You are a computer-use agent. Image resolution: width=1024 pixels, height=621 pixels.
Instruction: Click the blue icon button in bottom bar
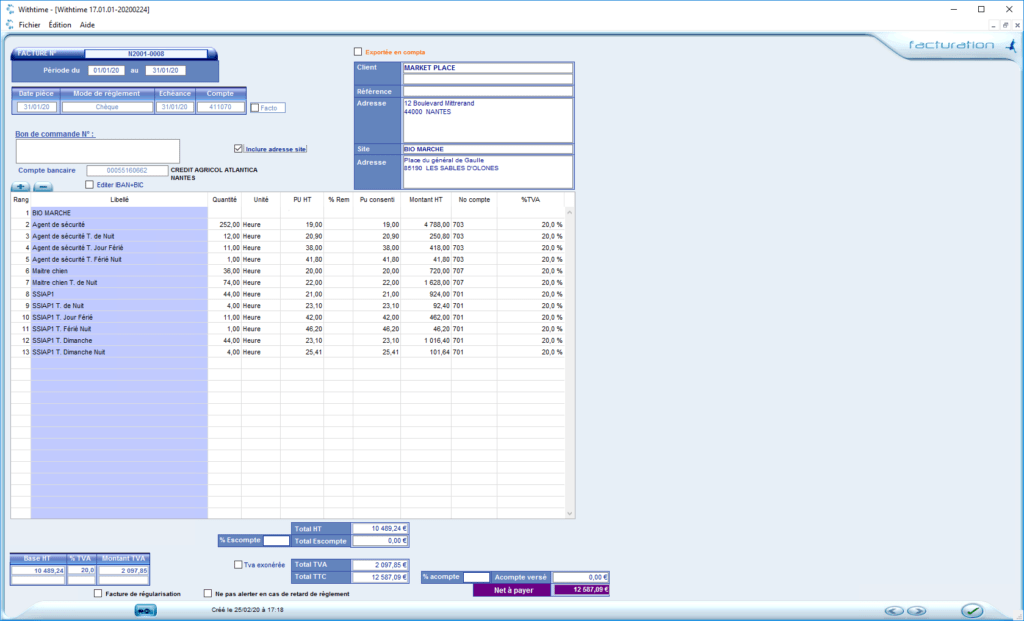click(x=146, y=610)
